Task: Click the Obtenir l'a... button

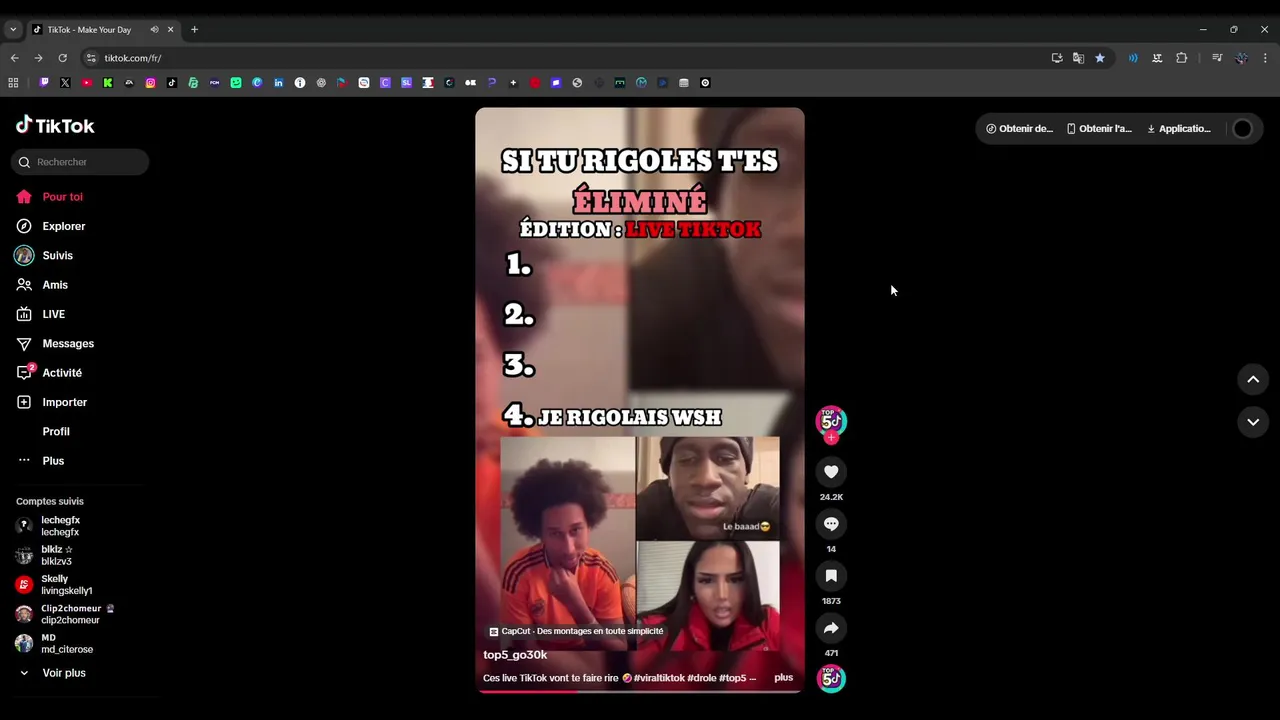Action: pyautogui.click(x=1099, y=128)
